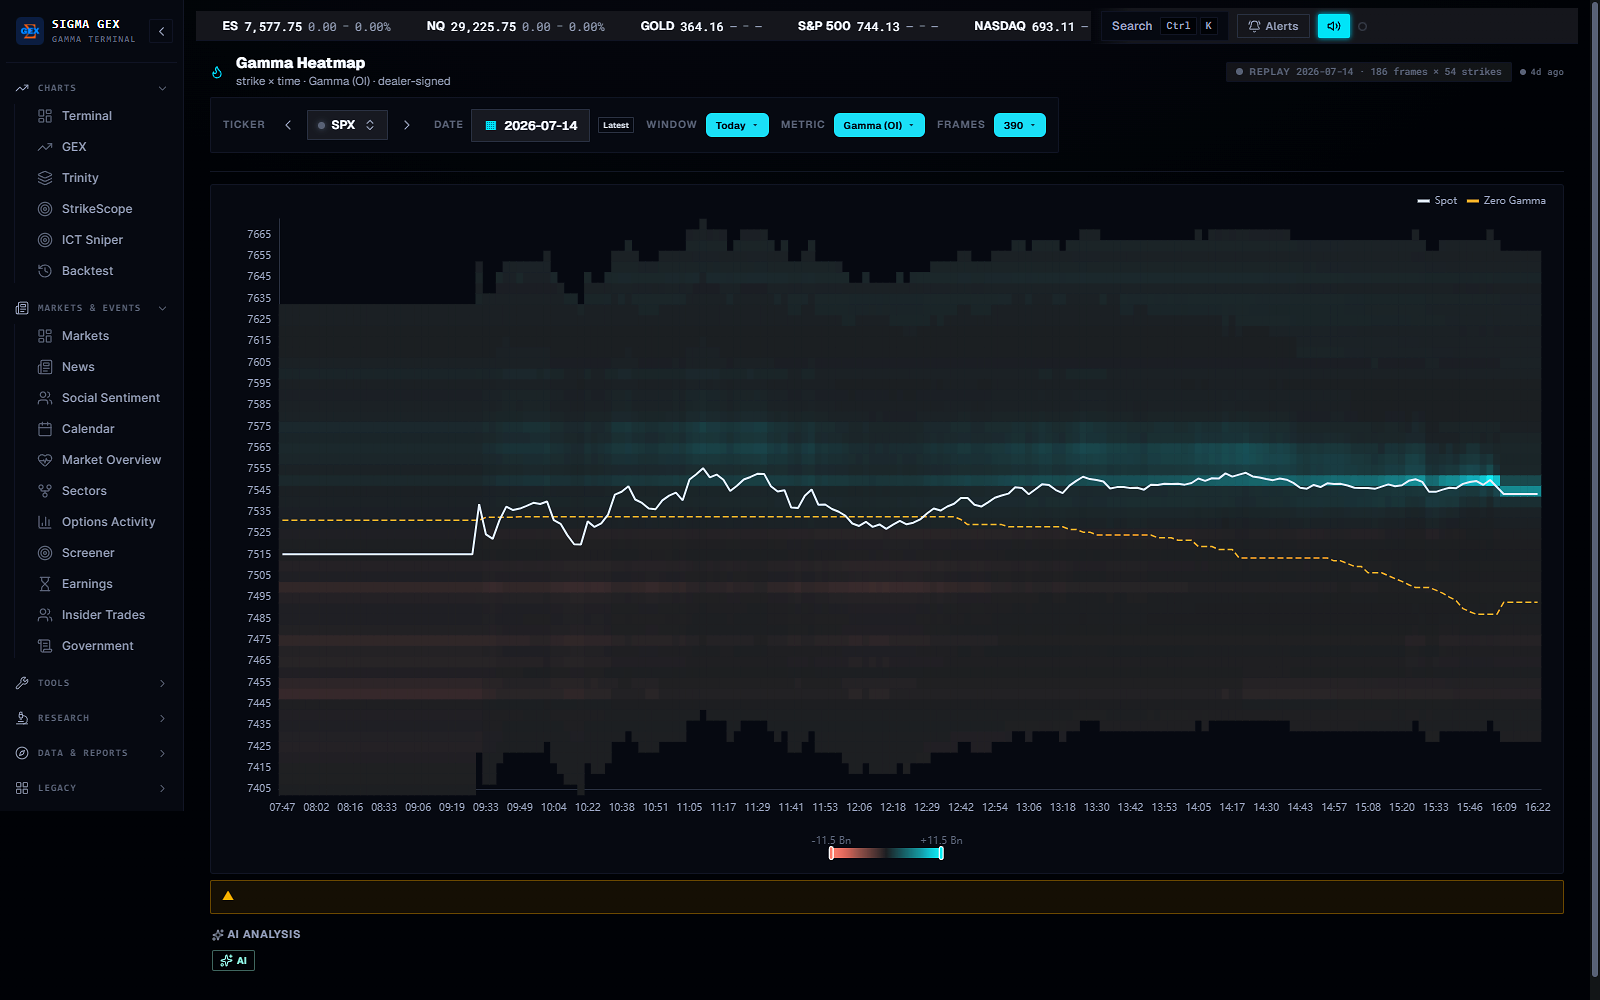
Task: Open Search in the top bar
Action: (1164, 26)
